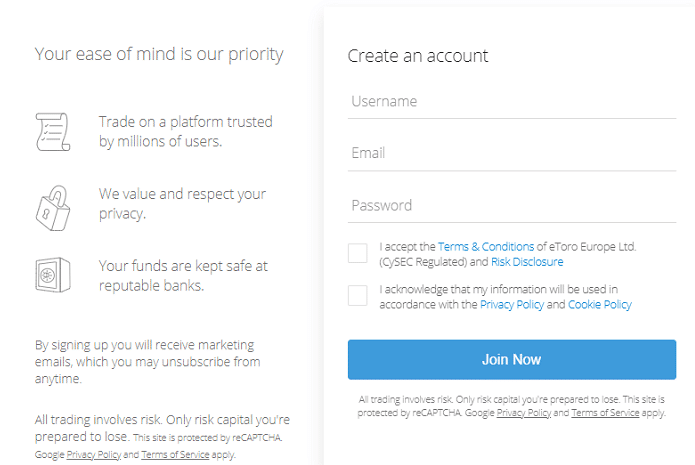
Task: Click the 'Trade on a platform trusted' text
Action: click(186, 121)
